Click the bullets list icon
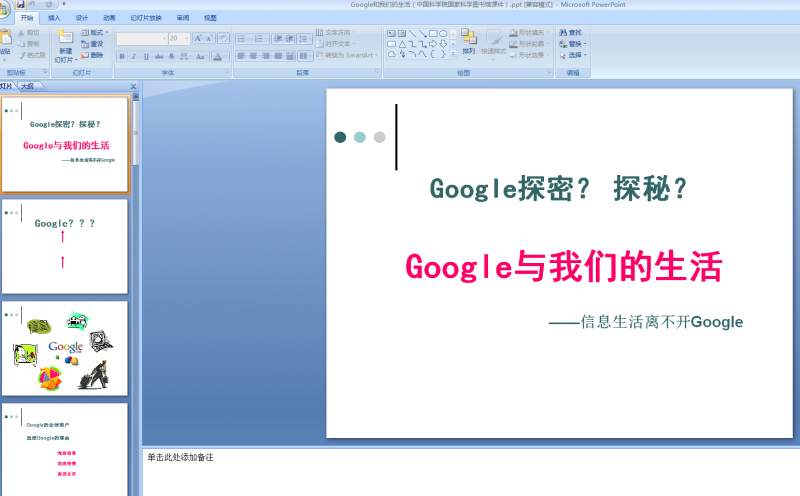Screen dimensions: 800x496 [241, 39]
